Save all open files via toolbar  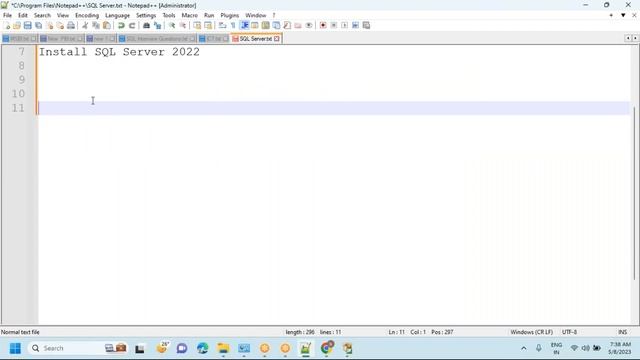(38, 25)
